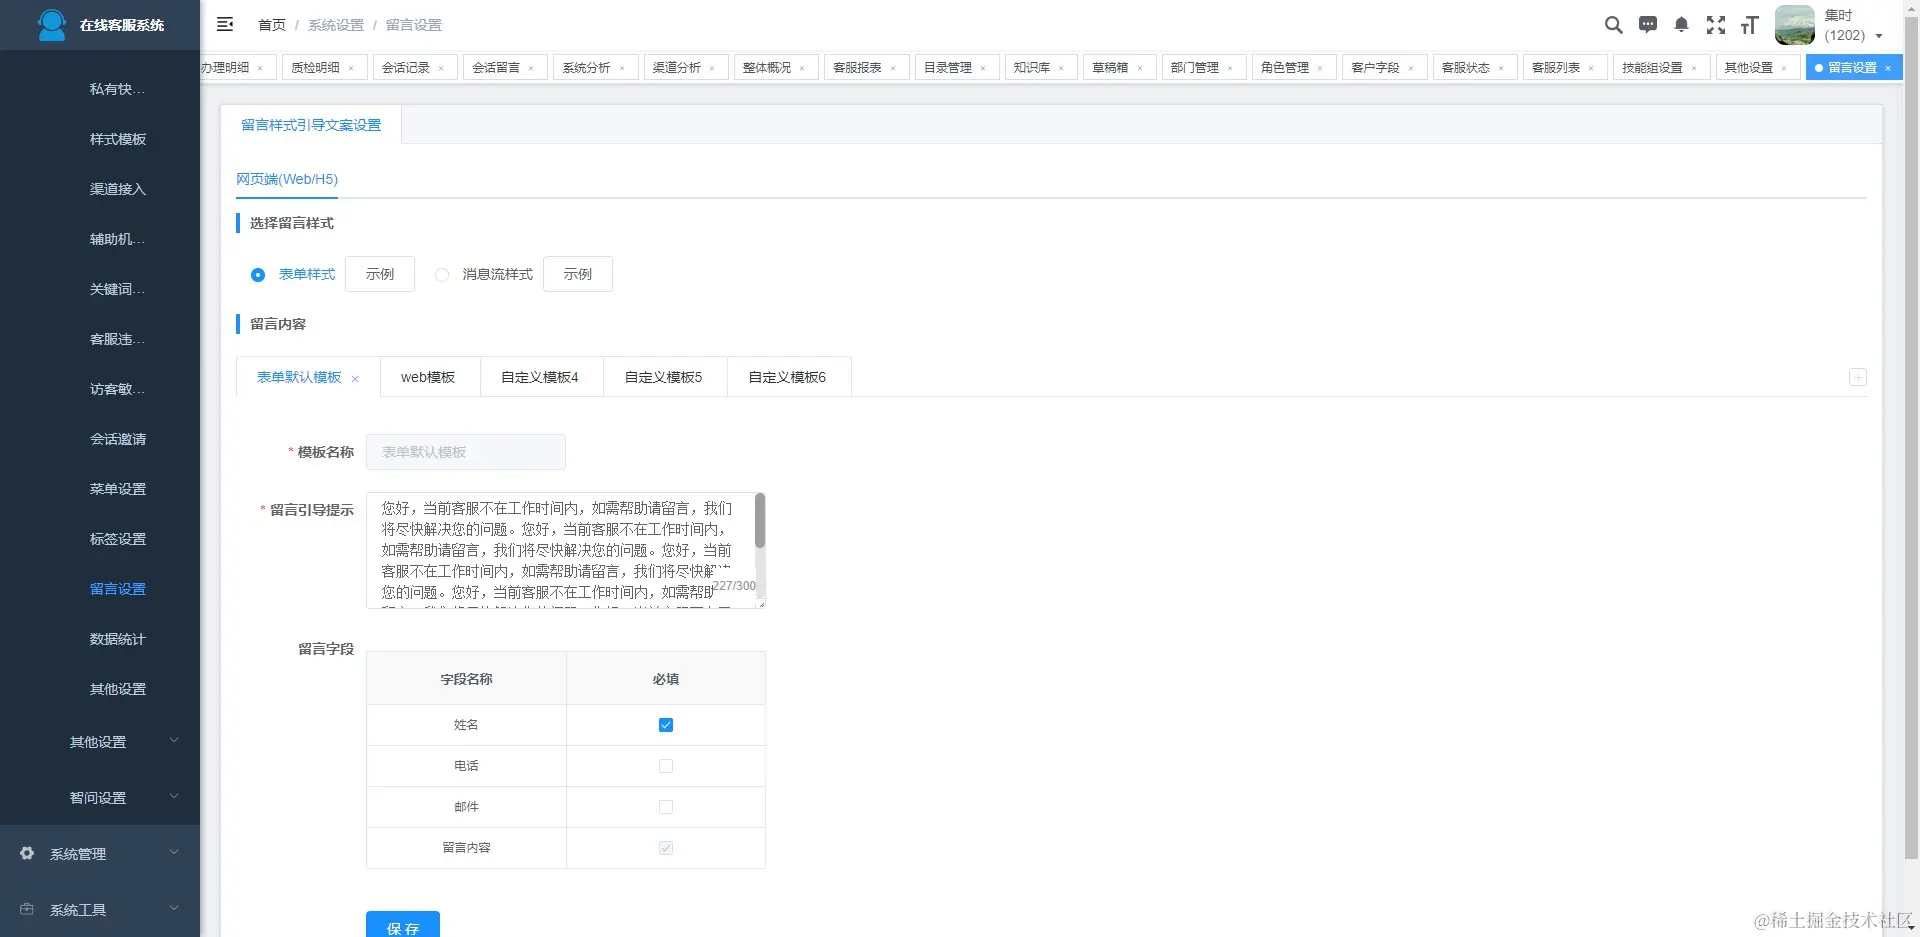Select the 网页端(Web/H5) channel tab

click(287, 179)
